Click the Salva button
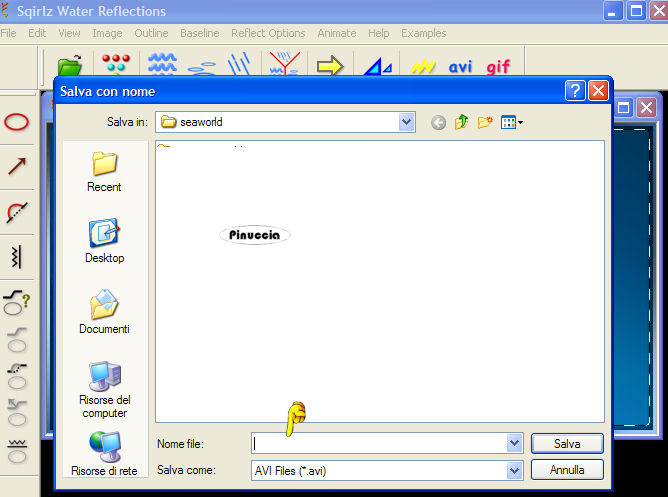This screenshot has height=497, width=668. [567, 444]
